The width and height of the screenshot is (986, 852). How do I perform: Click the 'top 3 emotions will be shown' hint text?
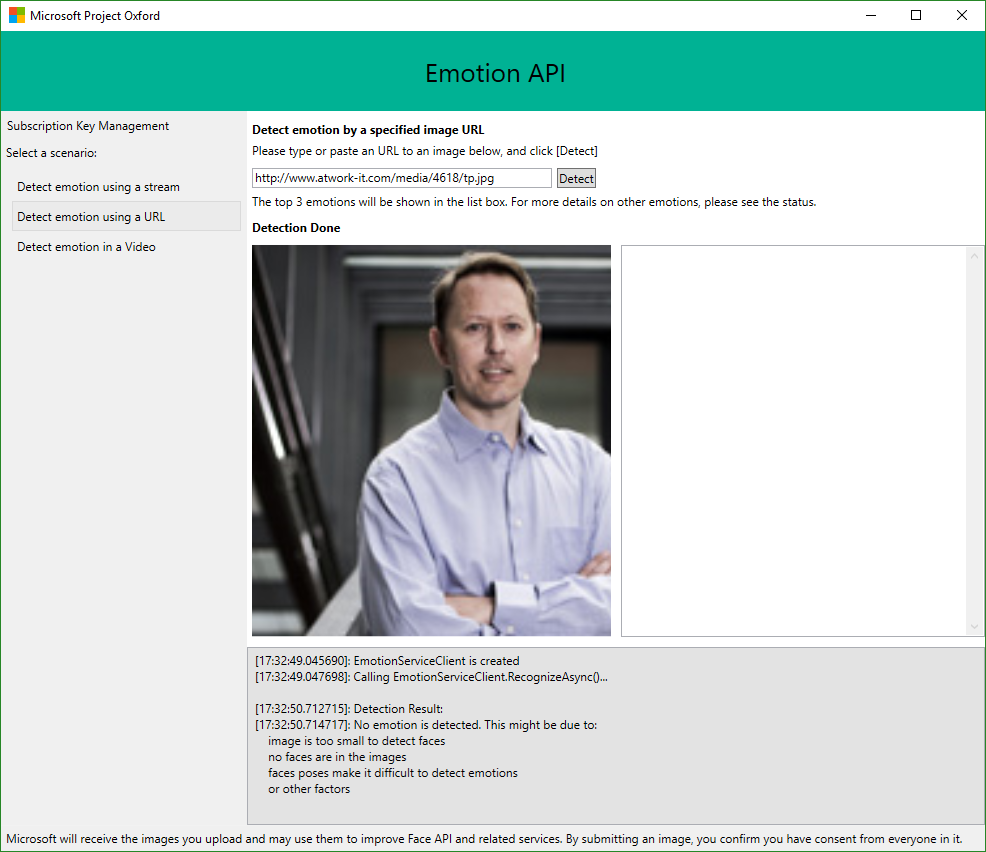[534, 202]
